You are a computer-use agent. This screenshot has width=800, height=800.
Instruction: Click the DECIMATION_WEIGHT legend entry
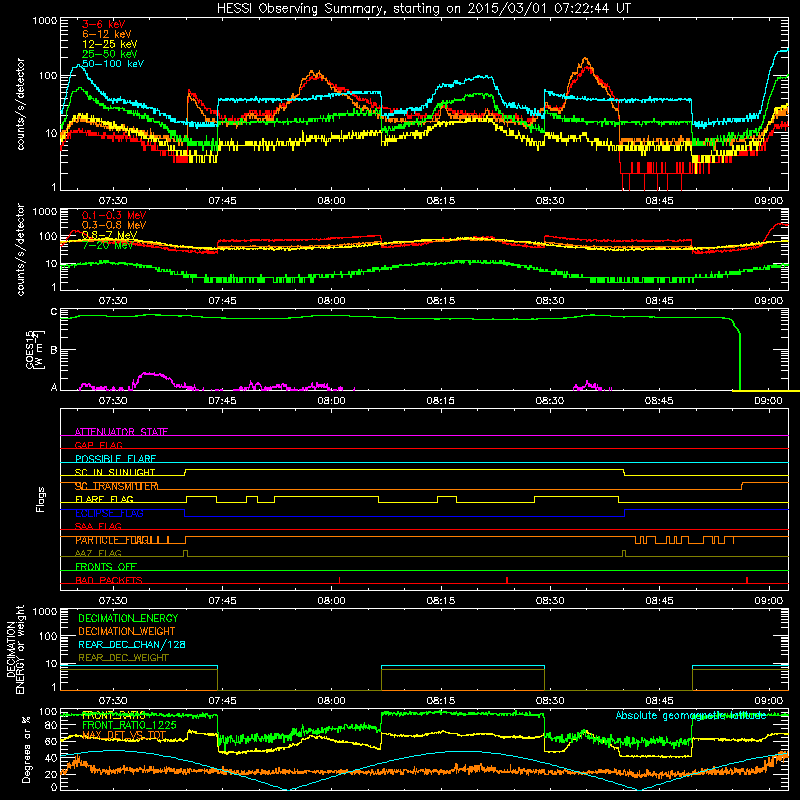(127, 631)
